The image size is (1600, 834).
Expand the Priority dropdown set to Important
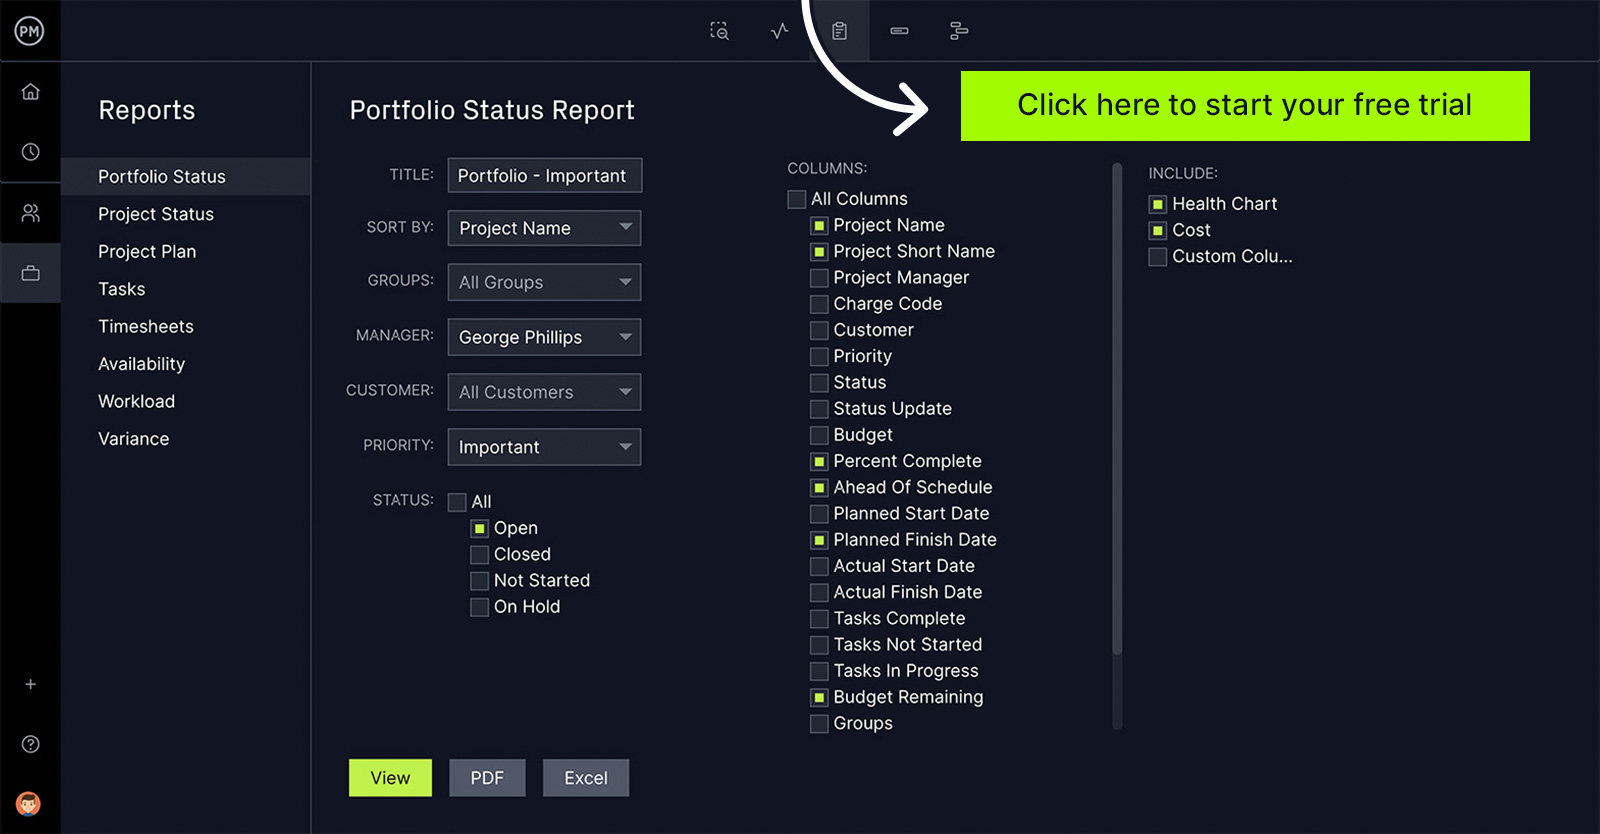click(544, 447)
